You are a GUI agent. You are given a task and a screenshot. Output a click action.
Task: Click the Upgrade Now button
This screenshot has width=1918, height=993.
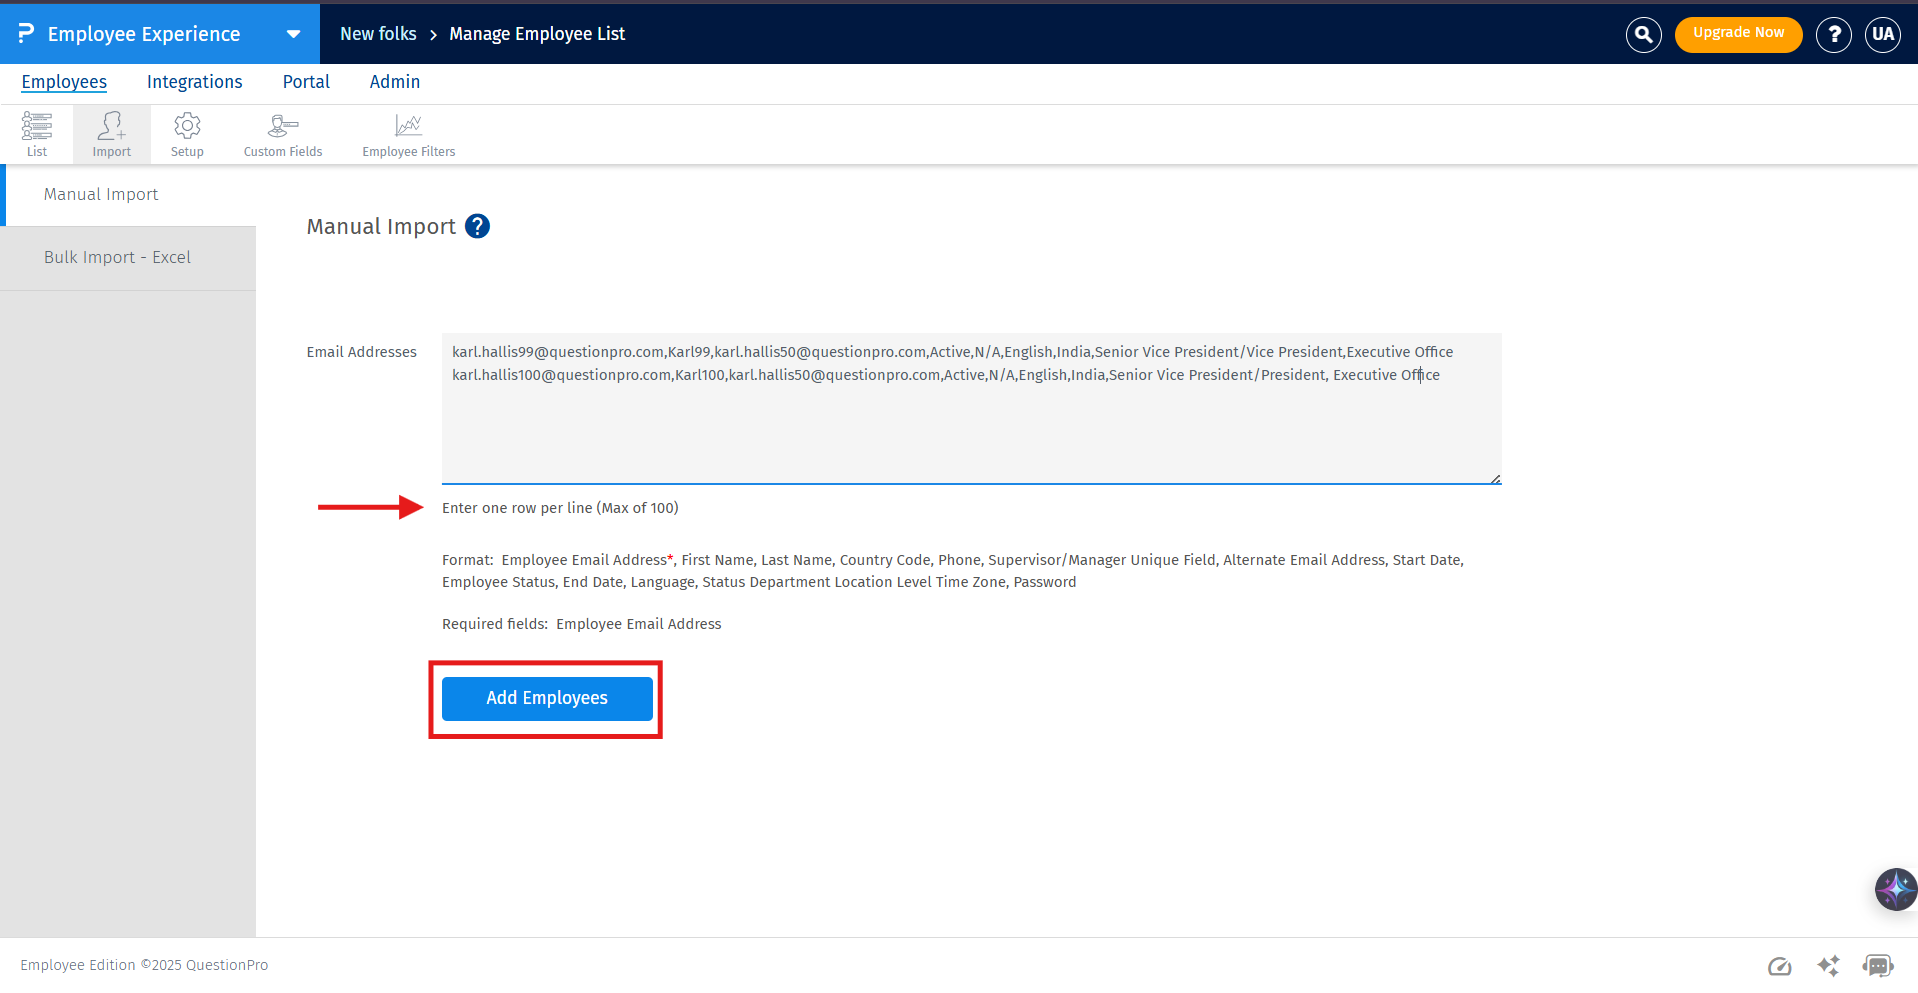(x=1738, y=34)
